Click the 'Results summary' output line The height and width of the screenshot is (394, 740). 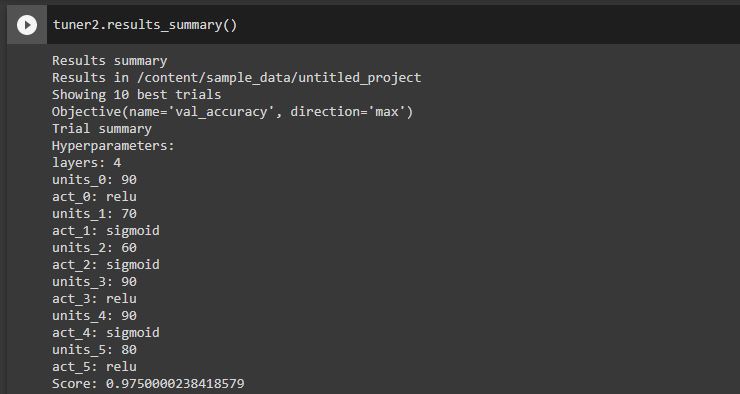point(109,61)
